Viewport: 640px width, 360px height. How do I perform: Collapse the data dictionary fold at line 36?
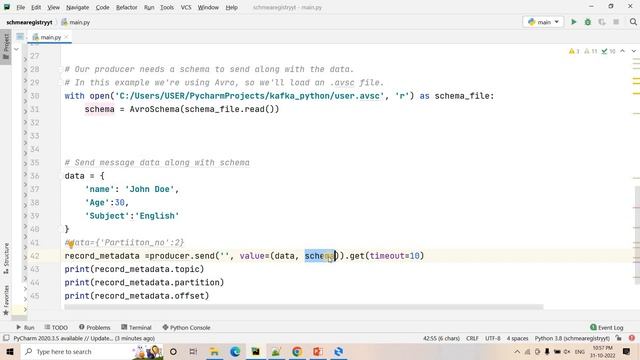61,176
